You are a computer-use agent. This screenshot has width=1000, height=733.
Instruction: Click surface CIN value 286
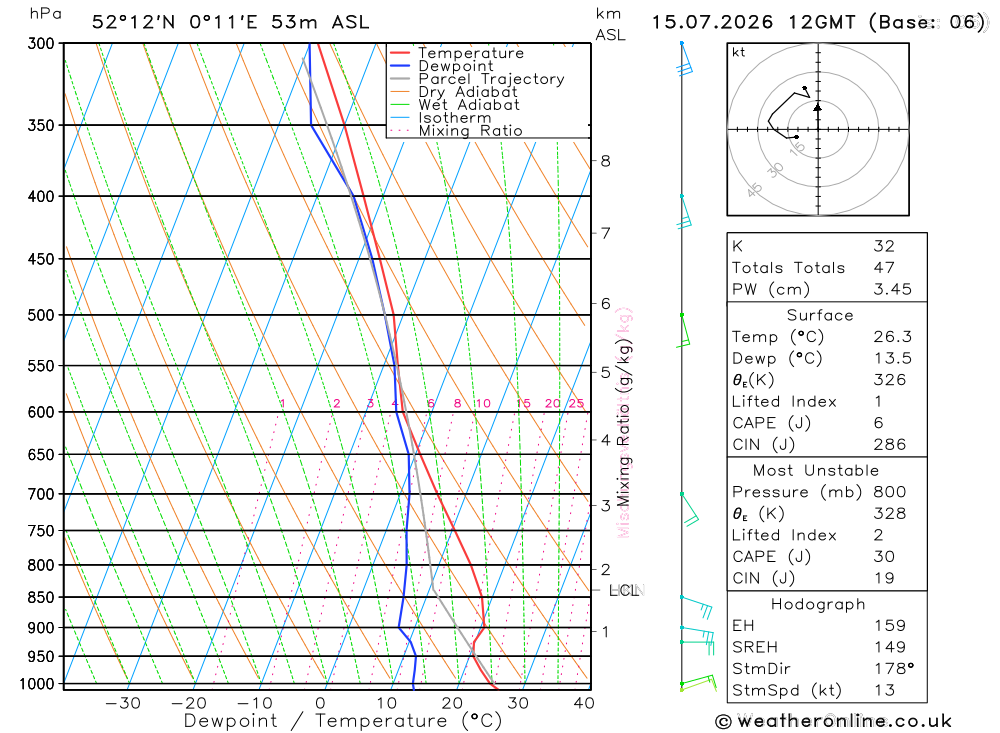pyautogui.click(x=890, y=445)
